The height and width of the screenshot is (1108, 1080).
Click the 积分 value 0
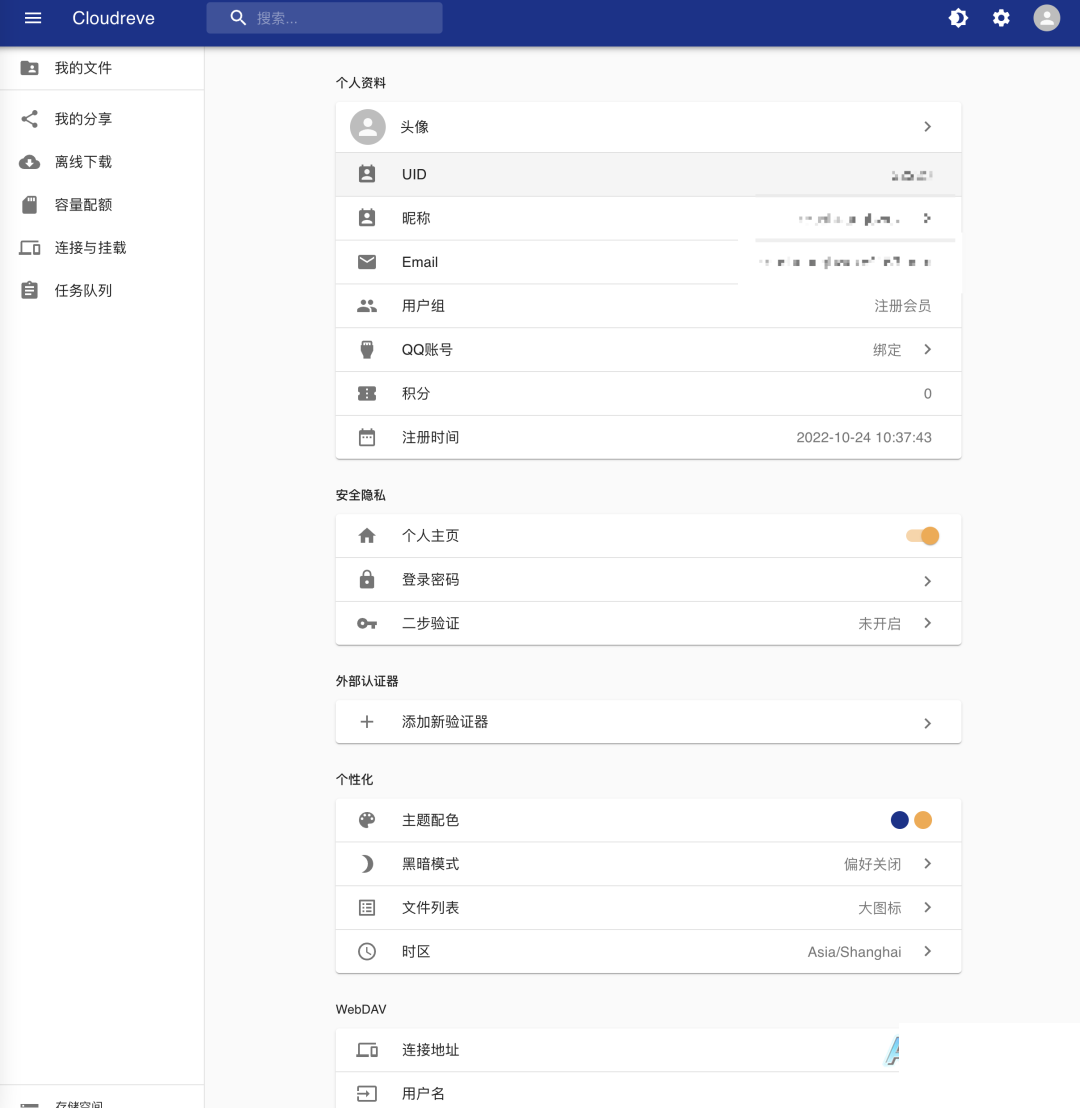[x=927, y=394]
